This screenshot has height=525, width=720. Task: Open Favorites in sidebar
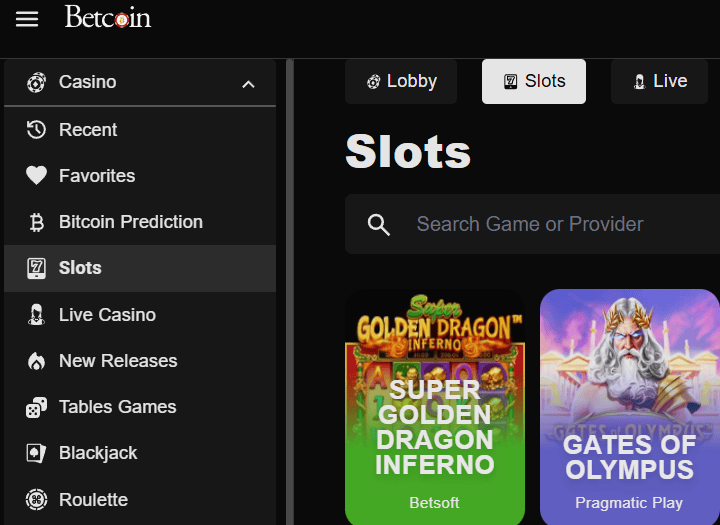[x=140, y=176]
